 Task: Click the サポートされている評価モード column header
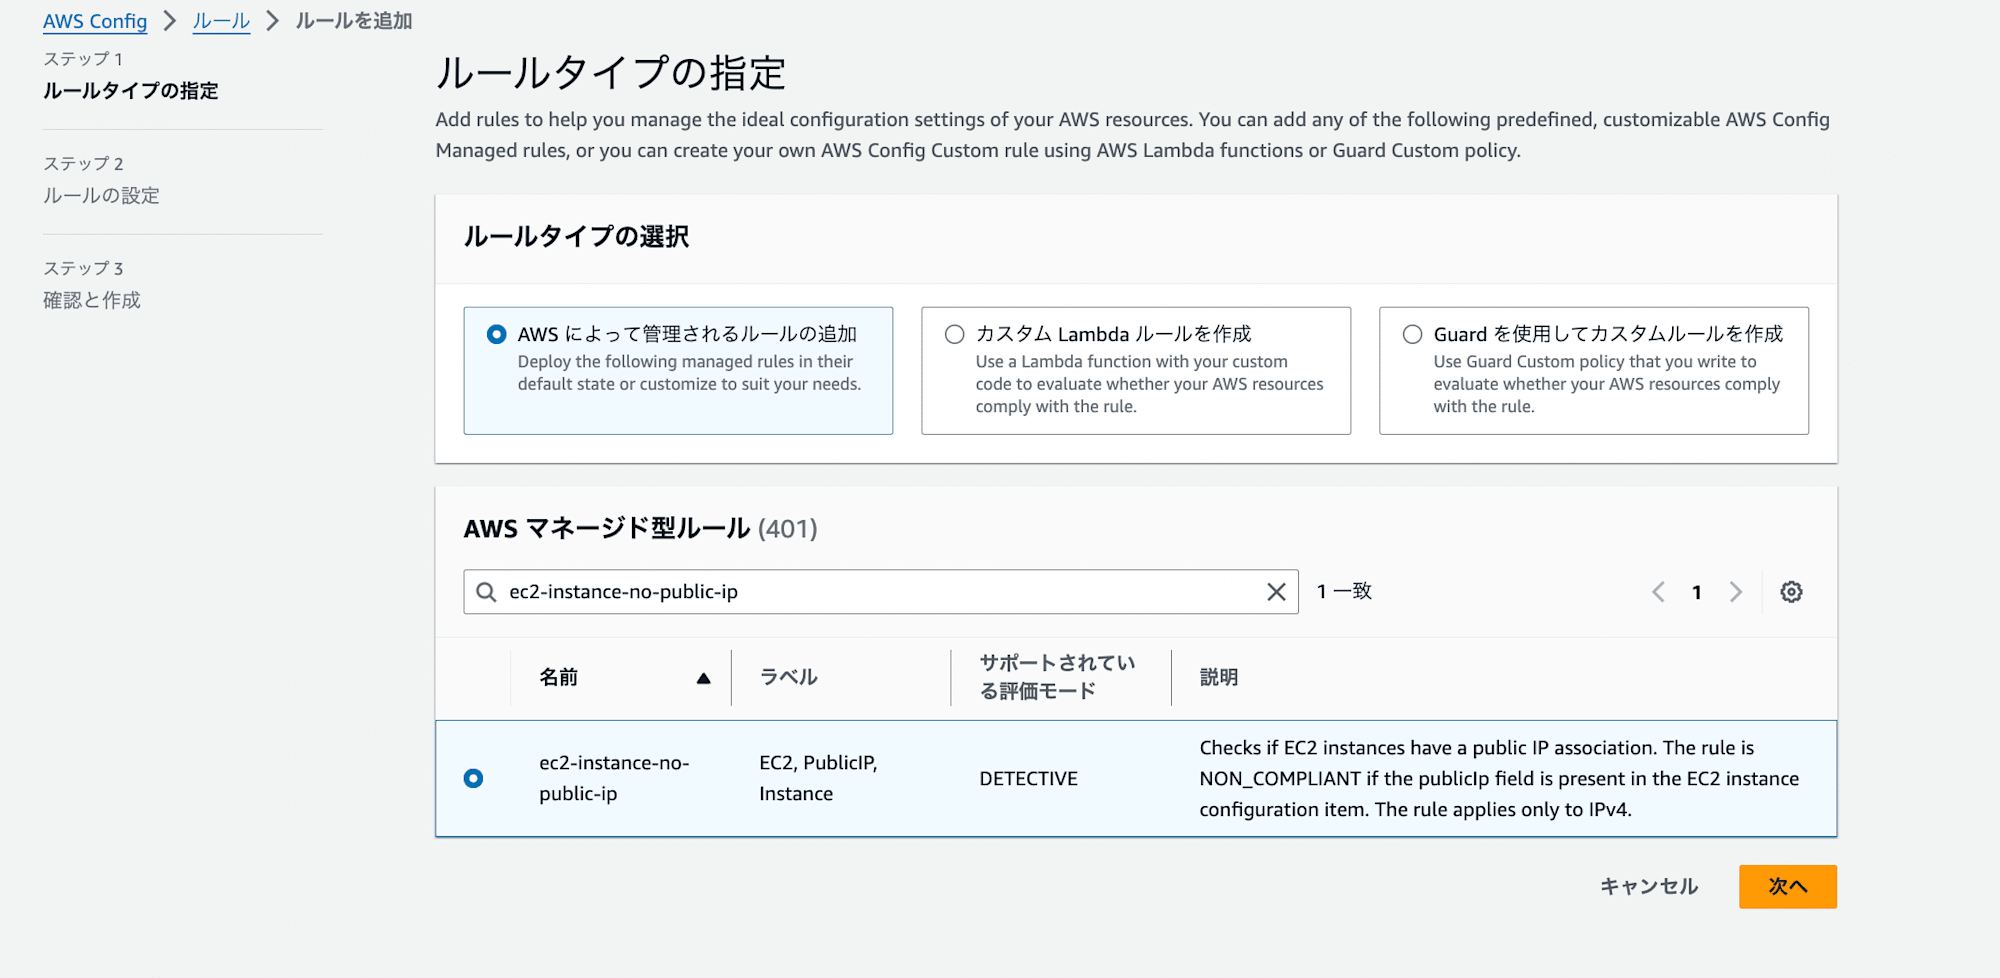pyautogui.click(x=1057, y=677)
